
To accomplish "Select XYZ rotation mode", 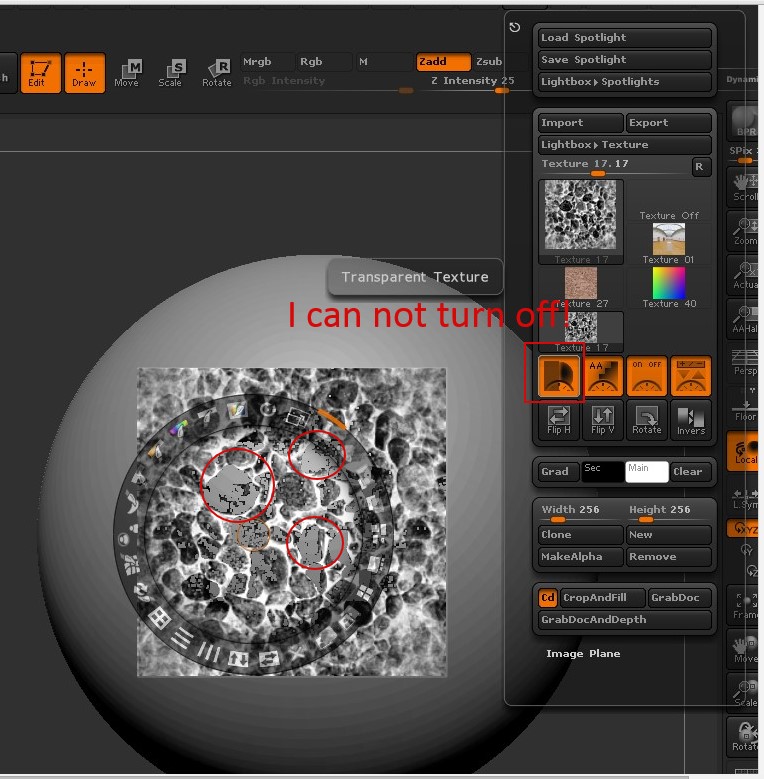I will [745, 528].
